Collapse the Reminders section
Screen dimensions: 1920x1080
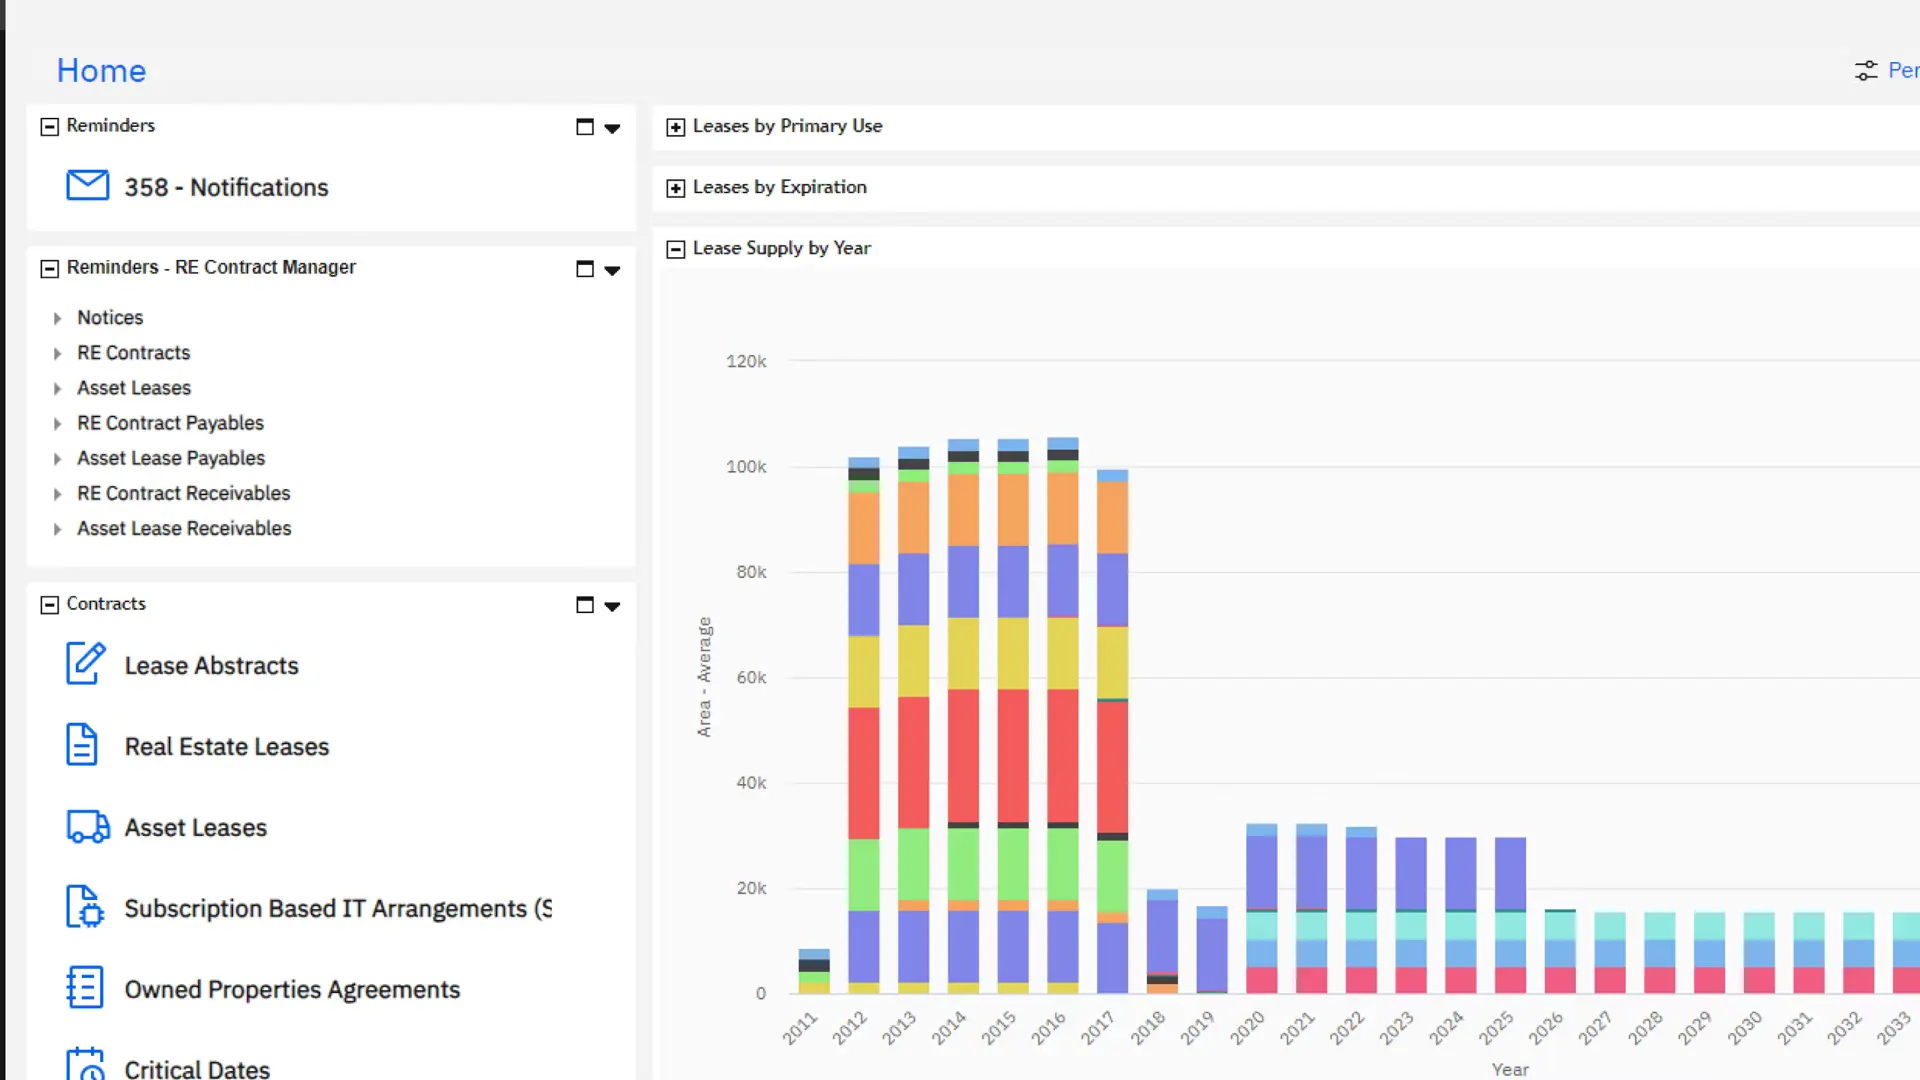pos(49,127)
